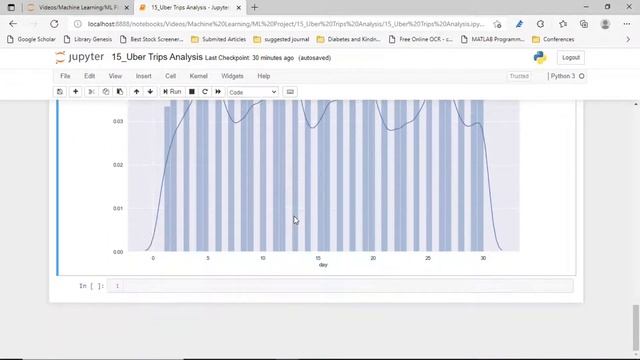
Task: Open the cell type Code dropdown
Action: (x=253, y=92)
